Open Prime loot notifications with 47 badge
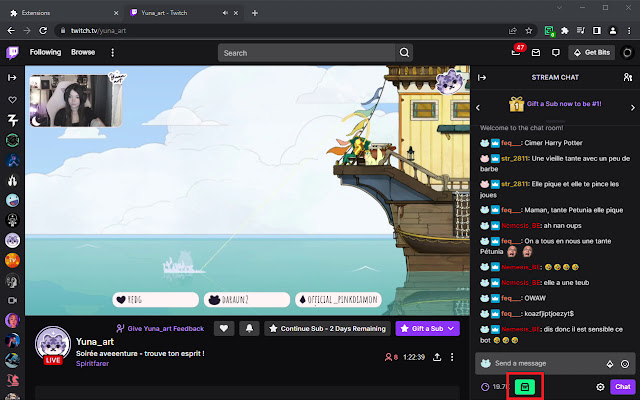The height and width of the screenshot is (400, 640). coord(517,52)
